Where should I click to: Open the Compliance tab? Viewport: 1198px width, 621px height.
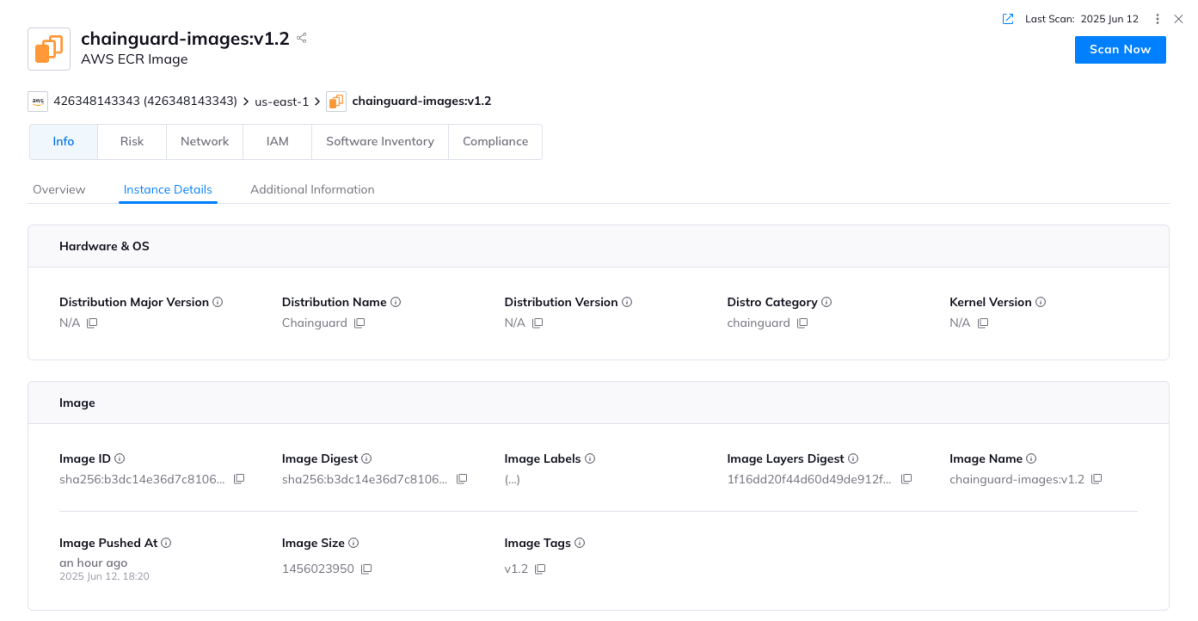[495, 141]
